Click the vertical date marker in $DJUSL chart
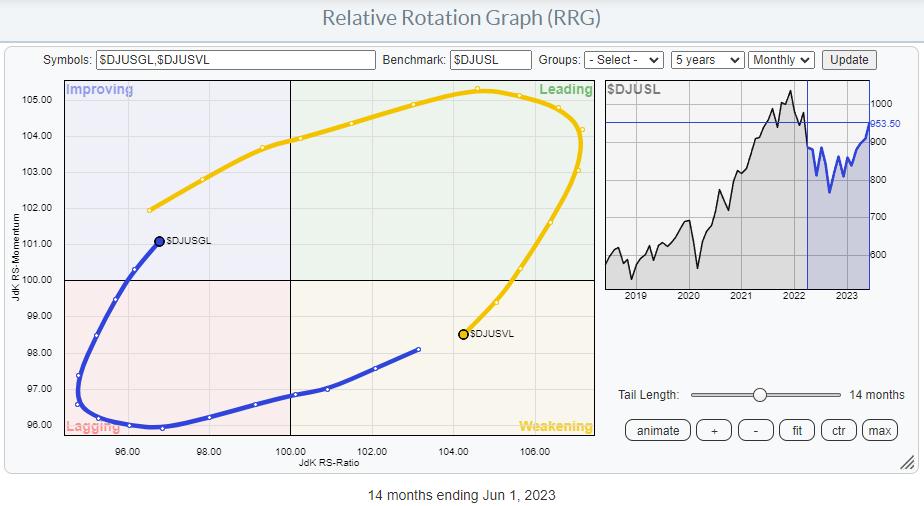Screen dimensions: 924x506 coord(807,200)
